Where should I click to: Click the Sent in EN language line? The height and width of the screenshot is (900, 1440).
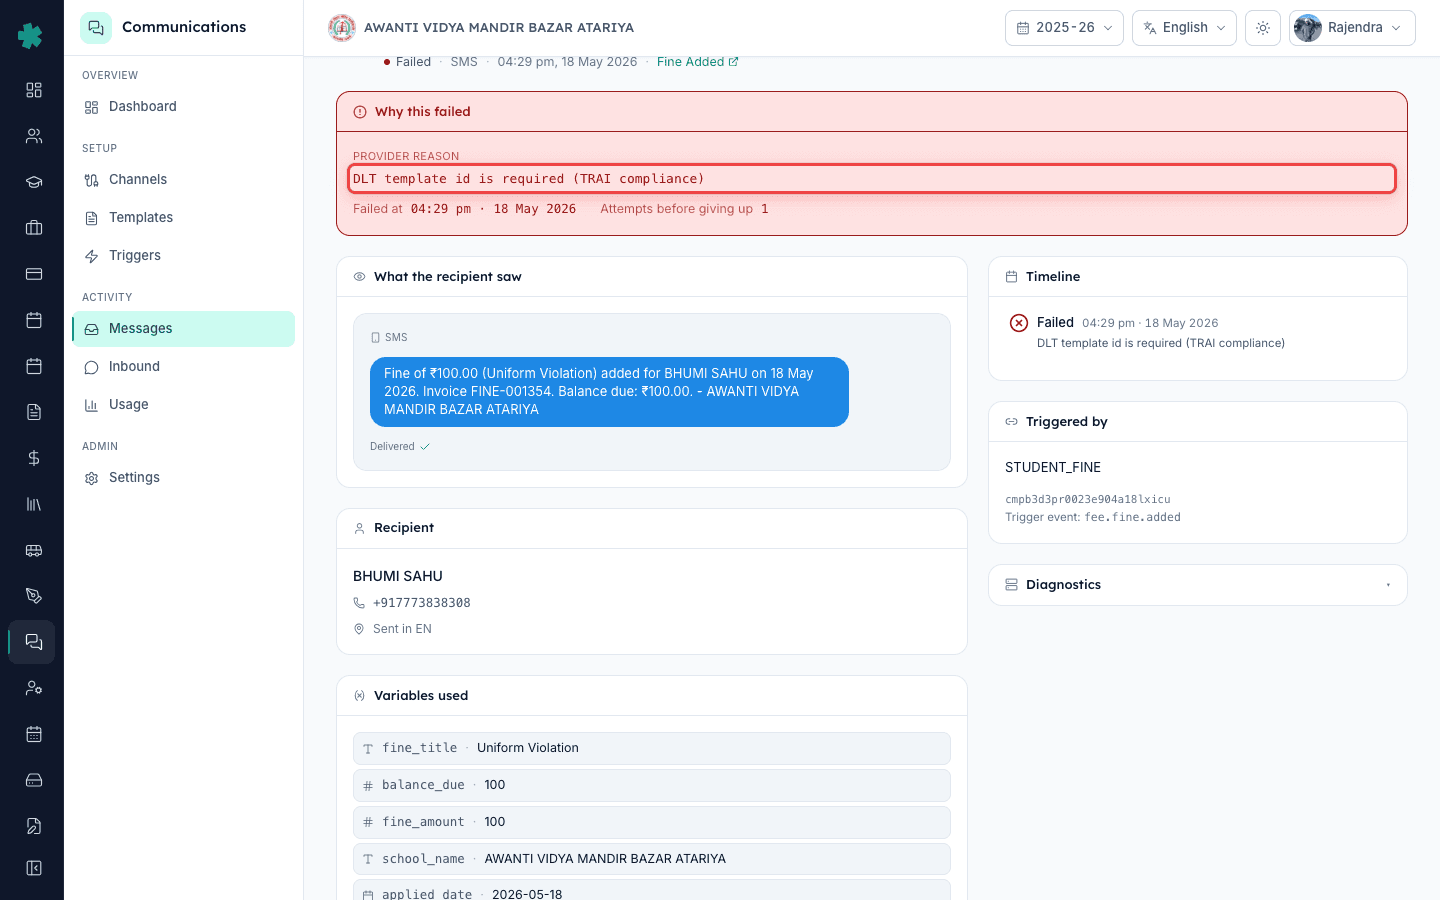coord(402,629)
